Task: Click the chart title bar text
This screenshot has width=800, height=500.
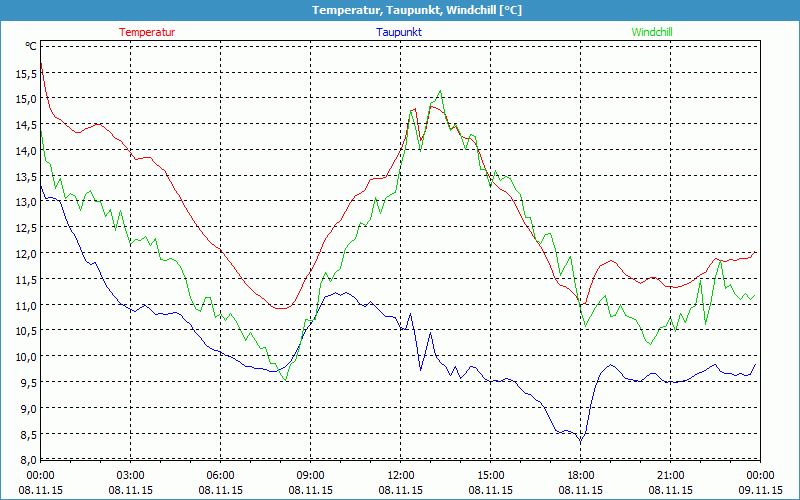Action: tap(400, 10)
